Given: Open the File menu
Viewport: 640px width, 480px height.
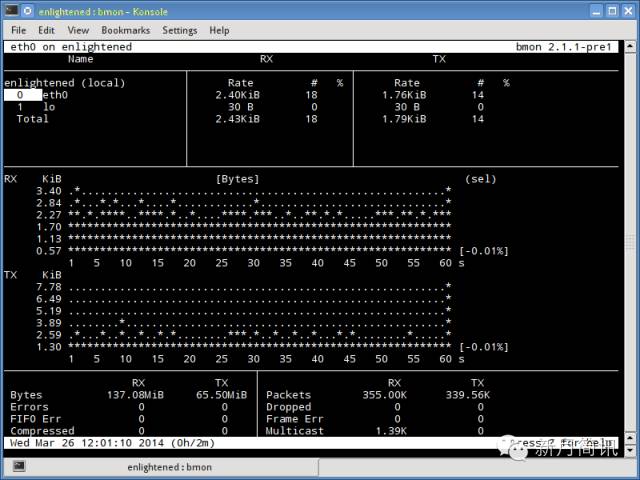Looking at the screenshot, I should click(x=18, y=30).
